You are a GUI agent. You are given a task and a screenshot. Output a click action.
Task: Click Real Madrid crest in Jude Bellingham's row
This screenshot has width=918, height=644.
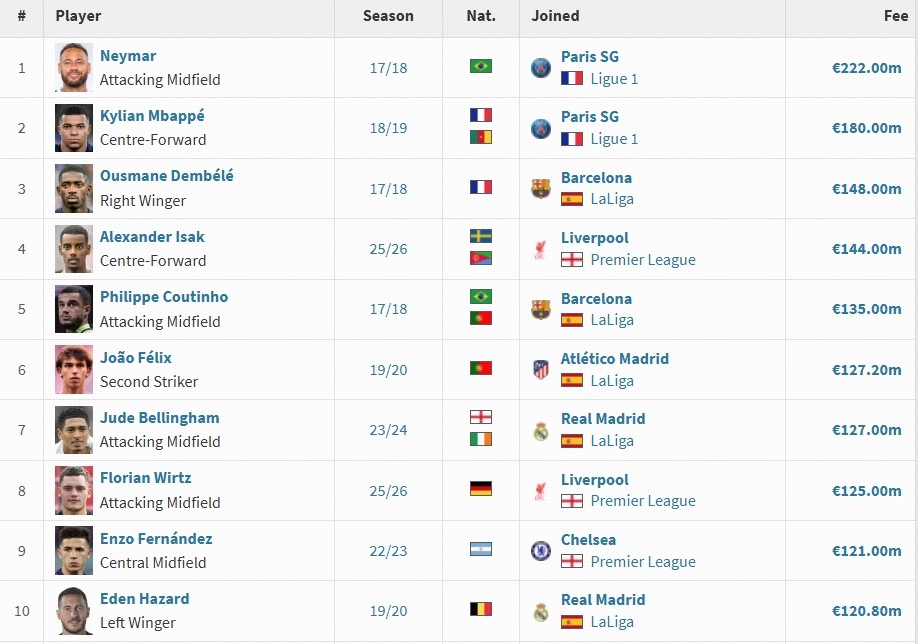pos(540,431)
